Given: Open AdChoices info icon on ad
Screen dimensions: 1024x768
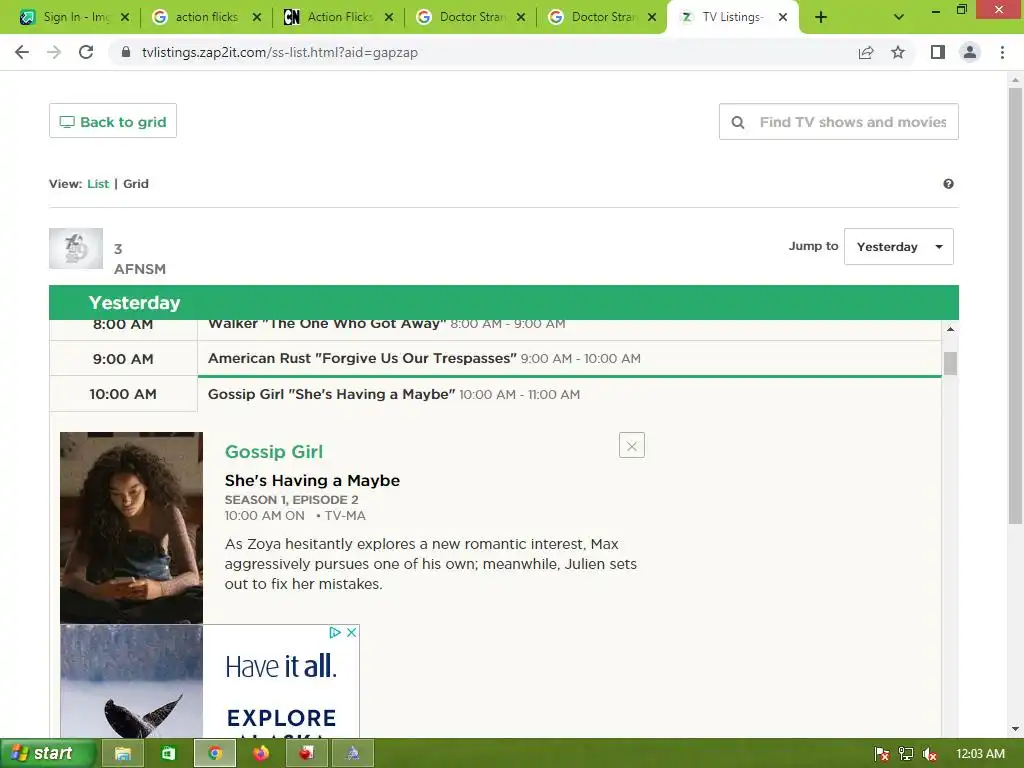Looking at the screenshot, I should [x=335, y=632].
